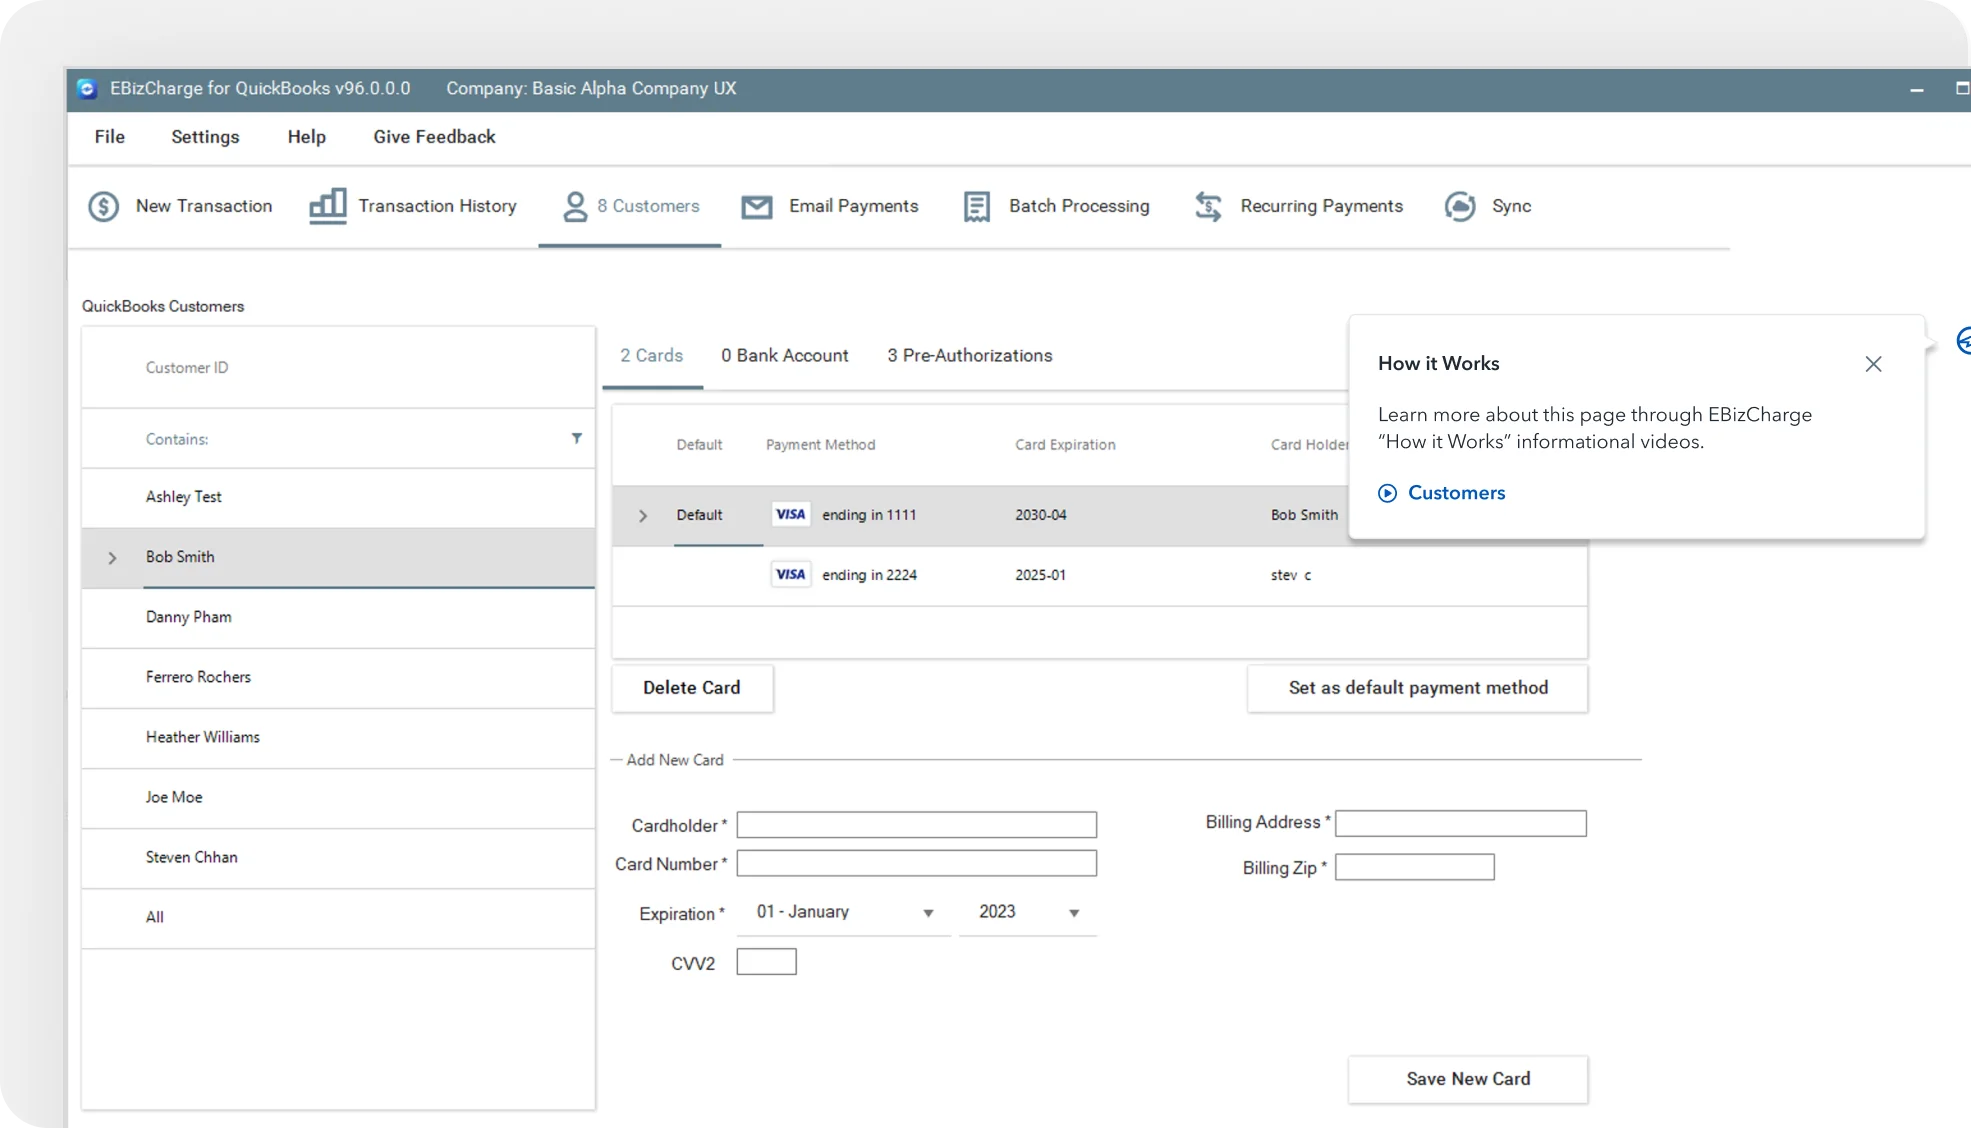Open the File menu
1971x1128 pixels.
pos(110,137)
